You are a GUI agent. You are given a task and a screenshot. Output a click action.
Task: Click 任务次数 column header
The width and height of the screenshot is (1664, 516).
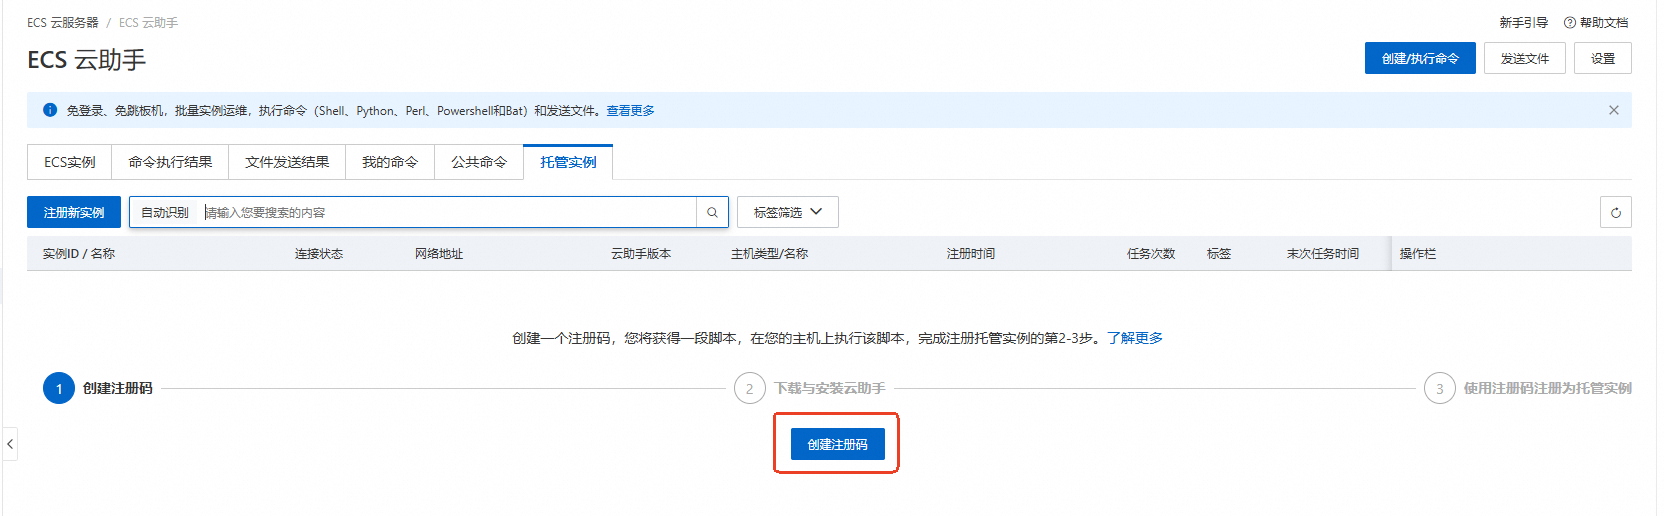tap(1151, 254)
